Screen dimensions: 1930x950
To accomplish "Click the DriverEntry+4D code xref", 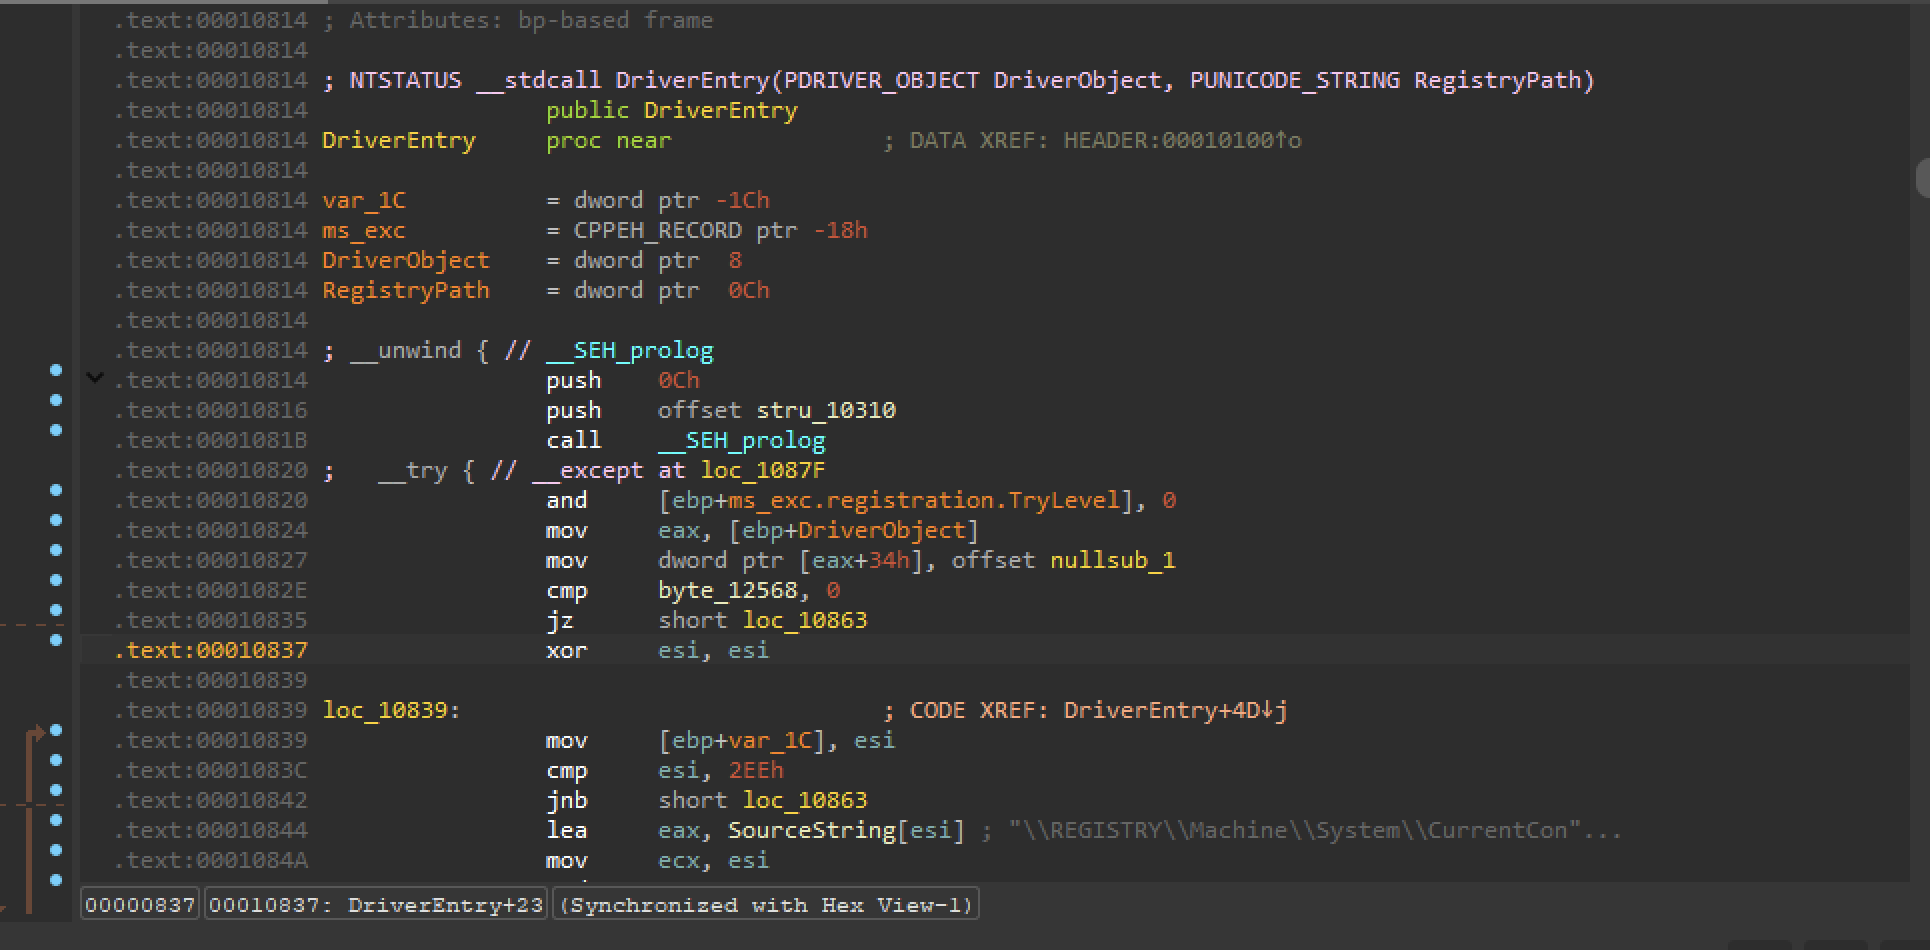I will point(1175,710).
